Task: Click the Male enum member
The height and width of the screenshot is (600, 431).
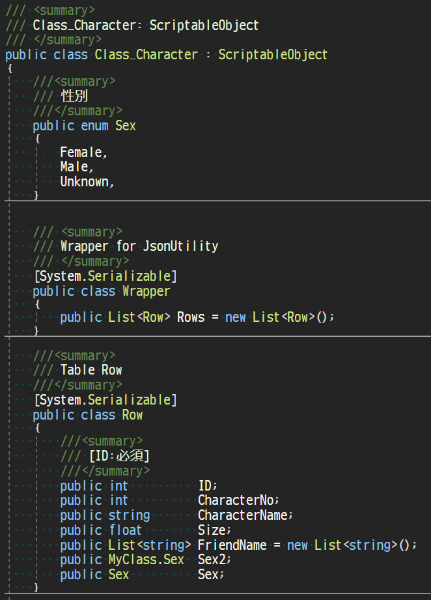Action: pos(74,167)
